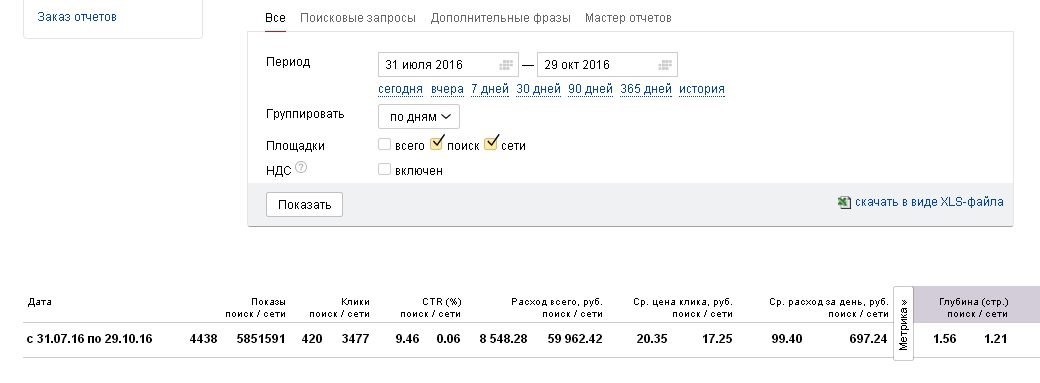Open the start date calendar icon

pos(506,65)
